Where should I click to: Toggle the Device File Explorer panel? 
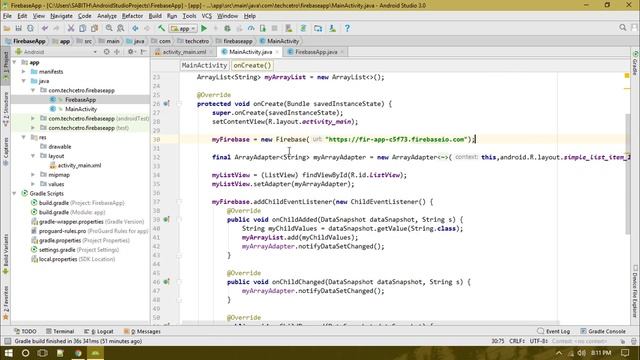coord(635,291)
